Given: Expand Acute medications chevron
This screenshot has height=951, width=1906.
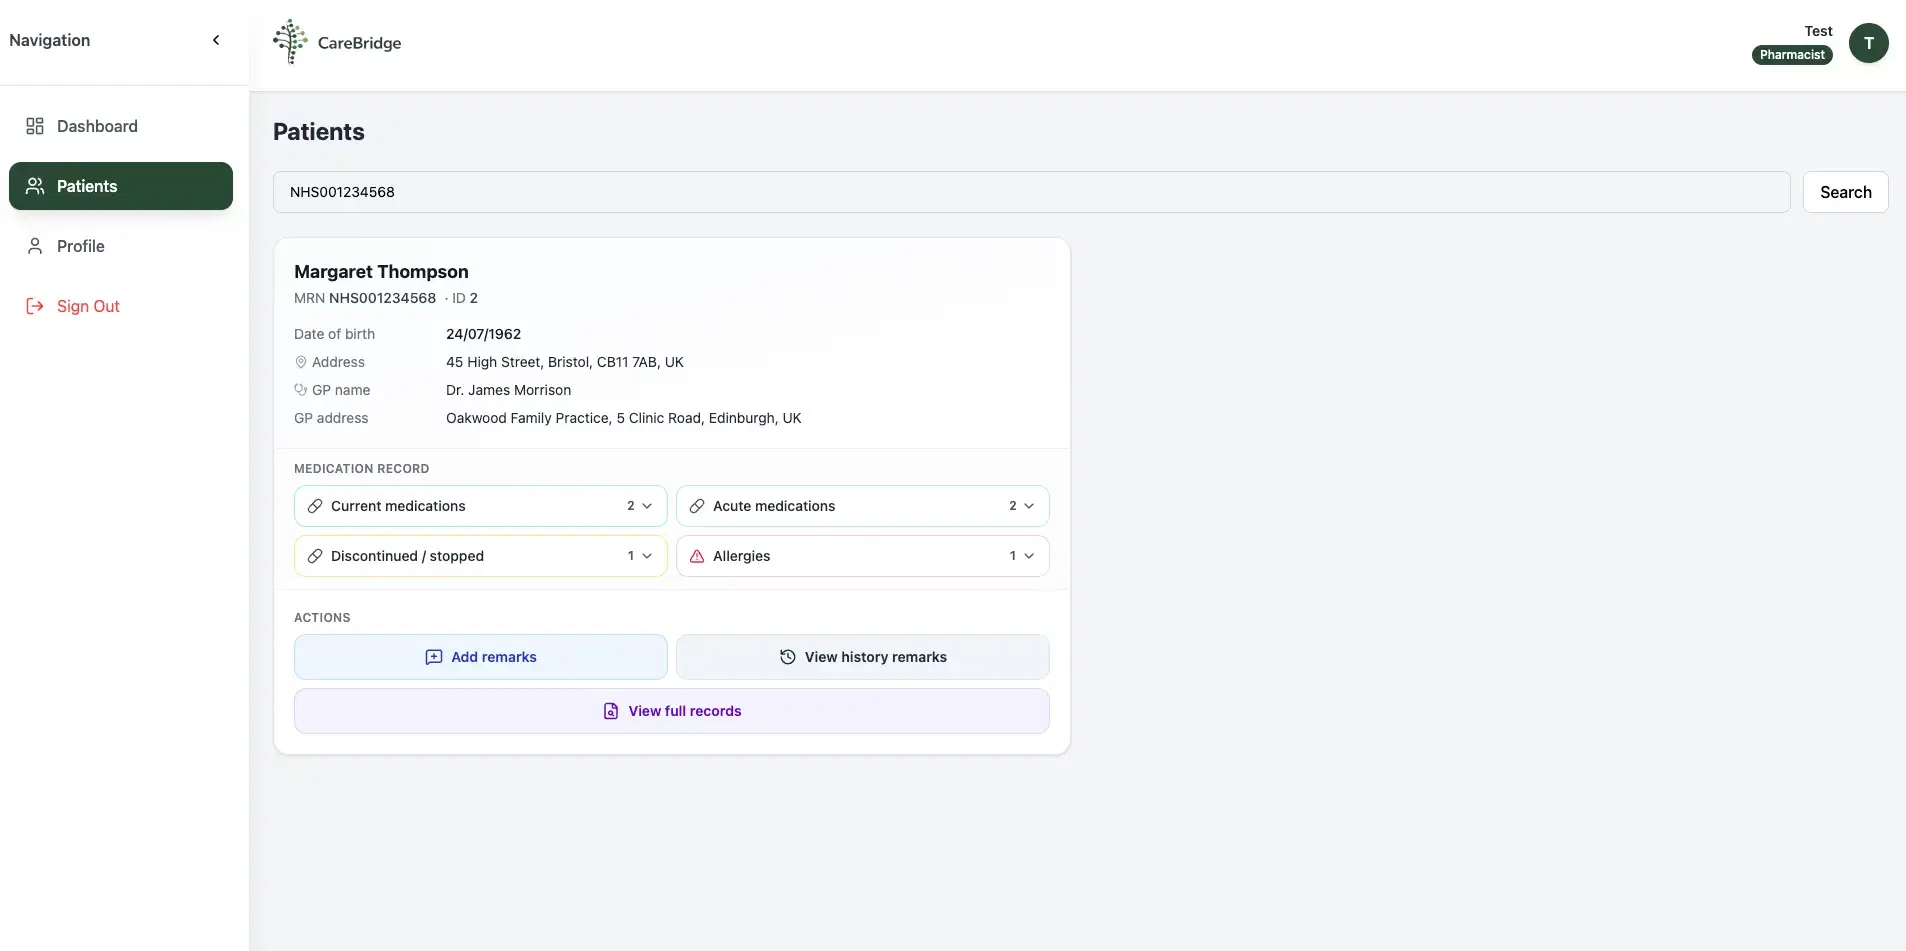Looking at the screenshot, I should pos(1029,506).
